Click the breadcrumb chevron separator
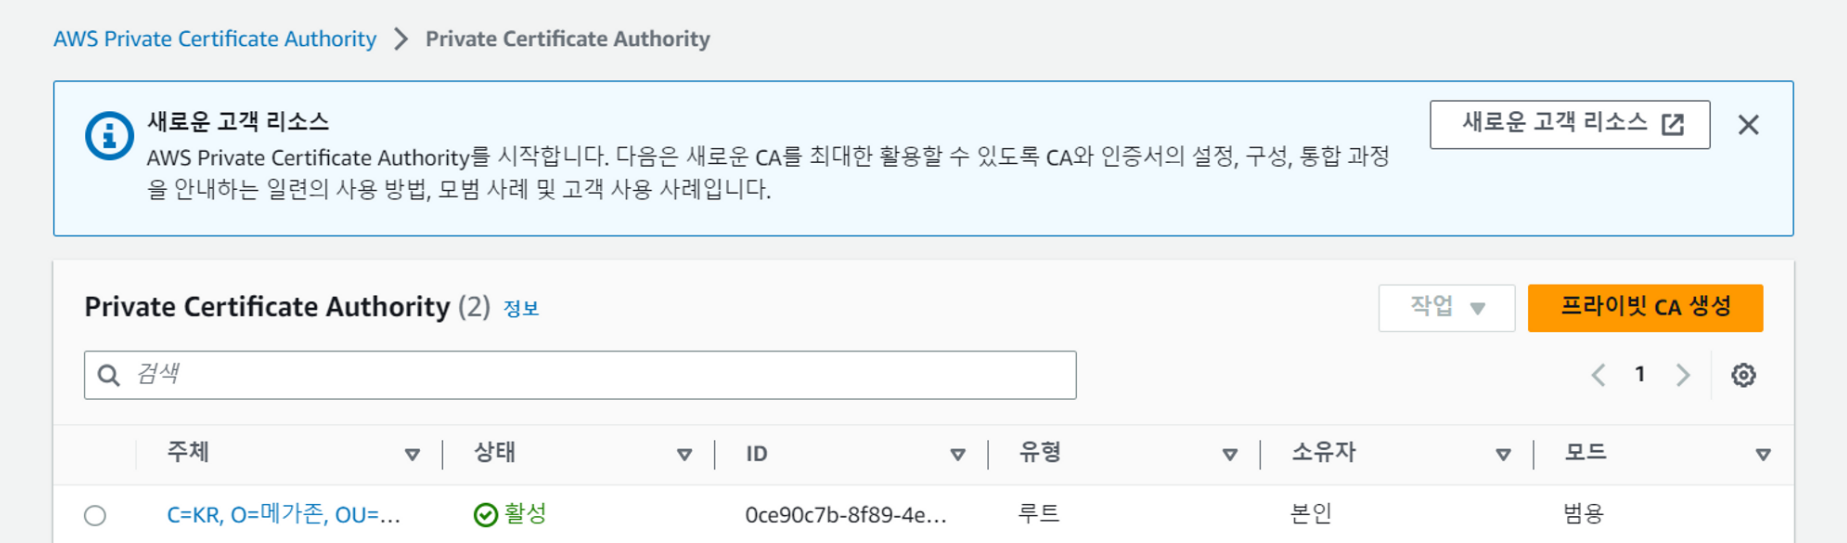This screenshot has width=1847, height=543. [401, 39]
